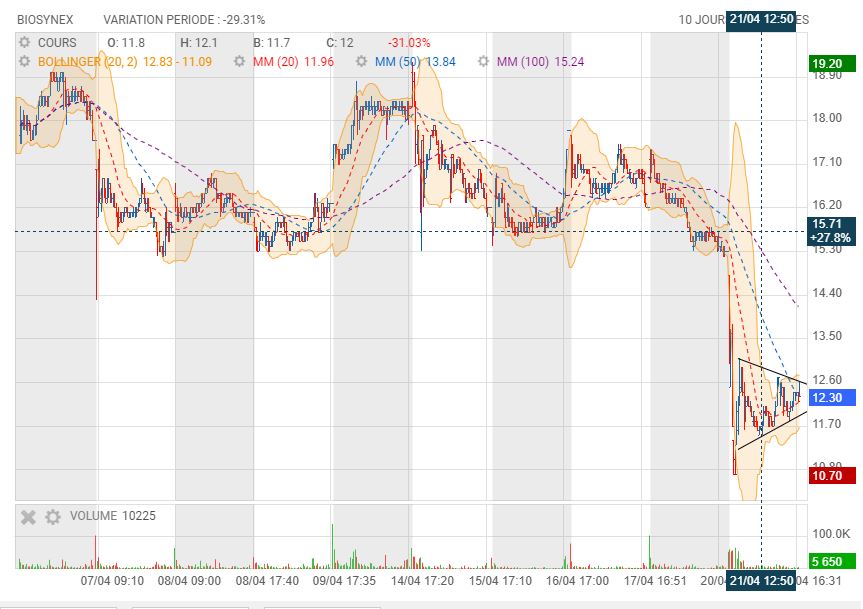
Task: Click the green 5 650 volume tag
Action: [832, 561]
